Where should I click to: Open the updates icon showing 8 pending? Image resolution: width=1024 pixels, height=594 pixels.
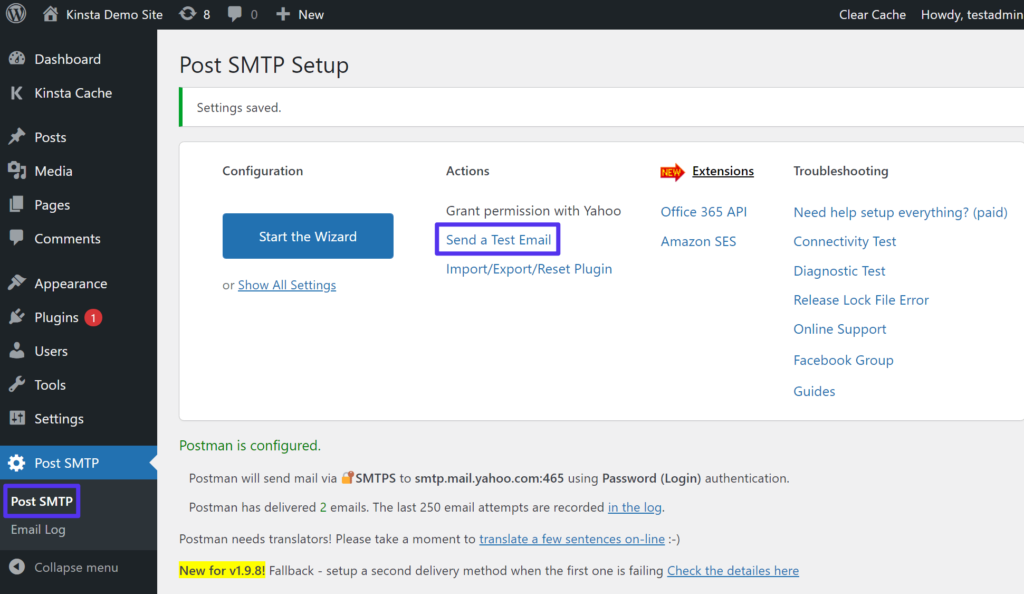[189, 14]
